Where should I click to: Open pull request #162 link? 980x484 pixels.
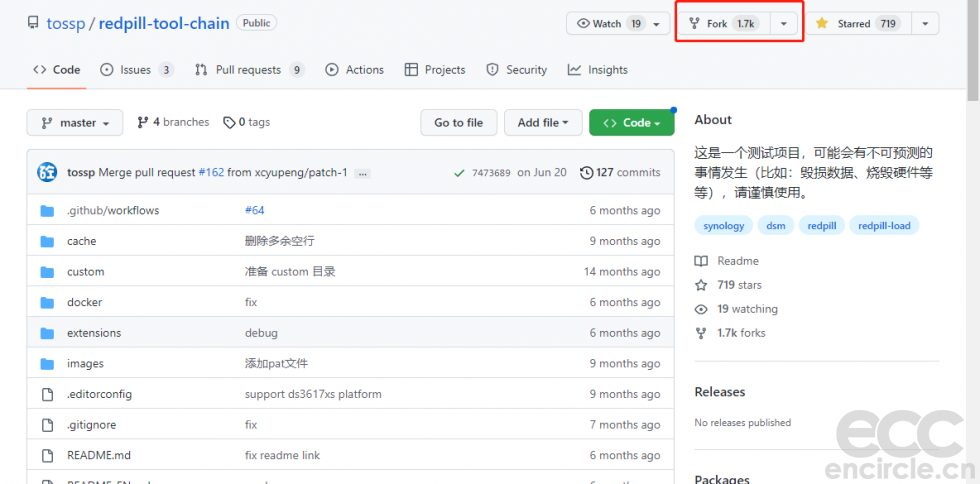pos(211,173)
